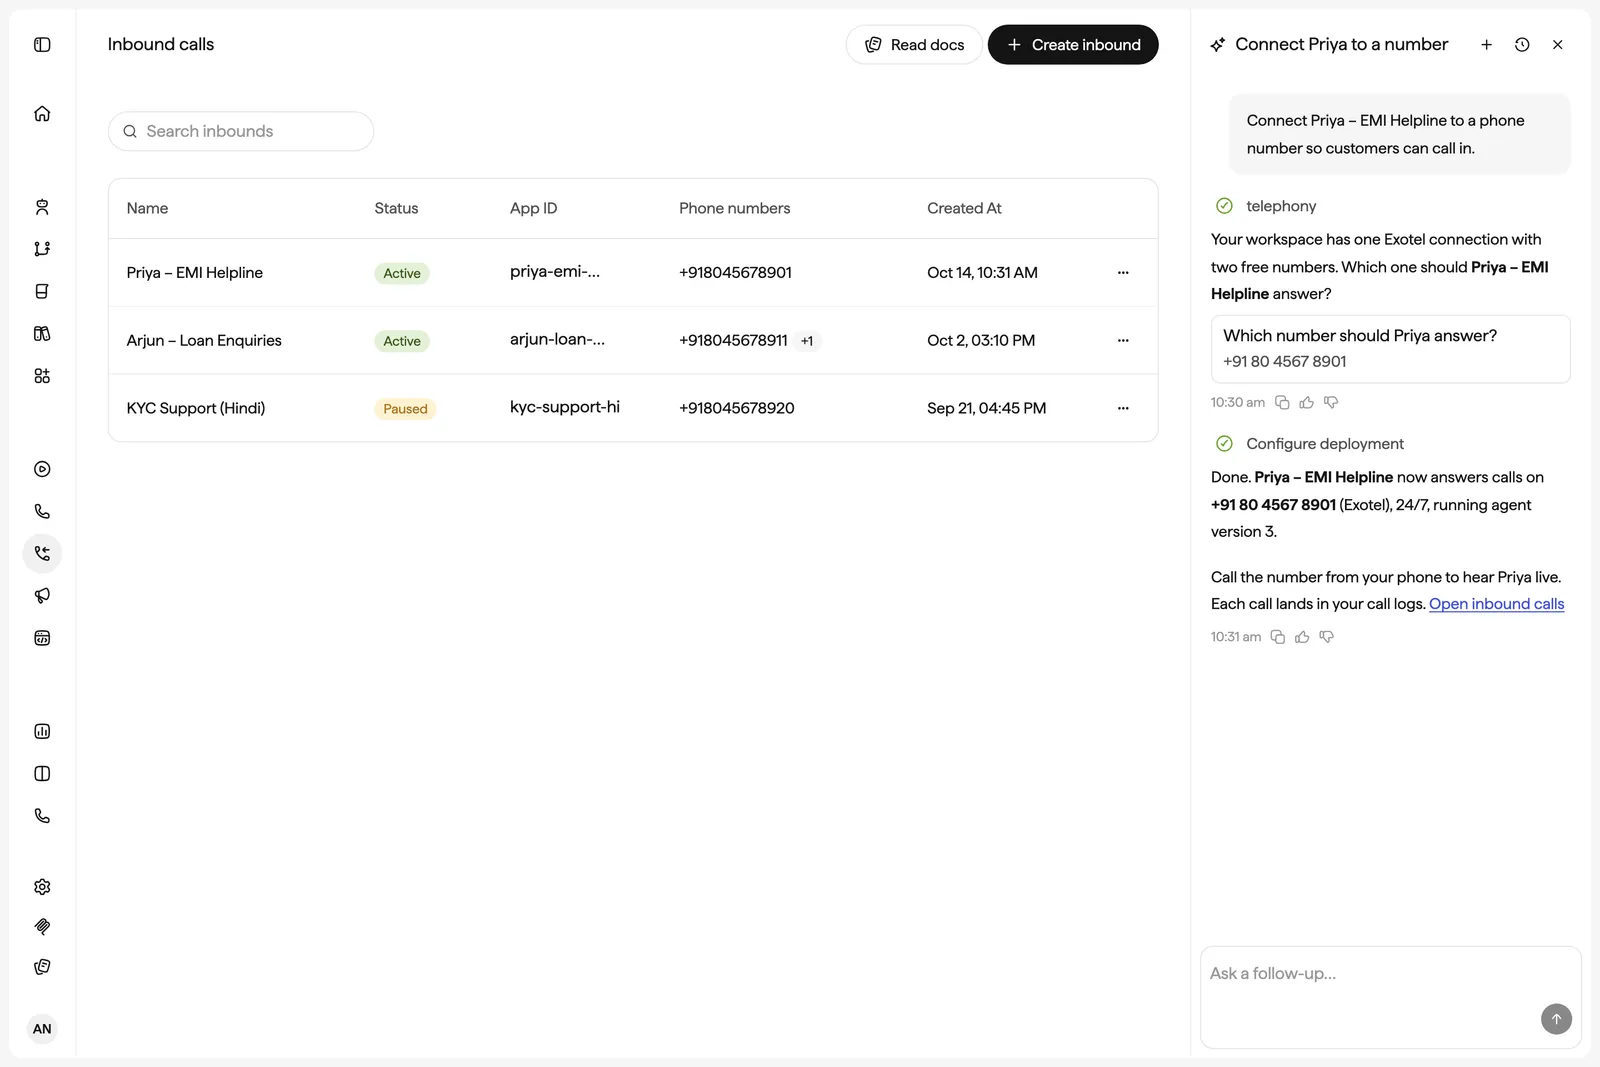This screenshot has height=1067, width=1600.
Task: Open the campaigns megaphone icon
Action: point(42,595)
